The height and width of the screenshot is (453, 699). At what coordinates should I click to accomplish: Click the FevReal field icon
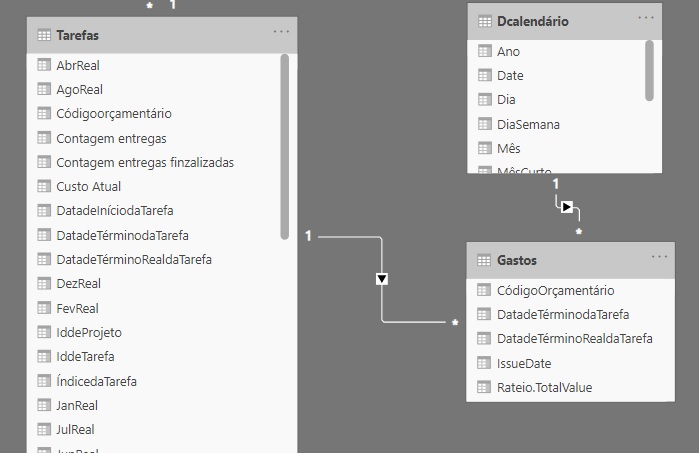coord(44,308)
